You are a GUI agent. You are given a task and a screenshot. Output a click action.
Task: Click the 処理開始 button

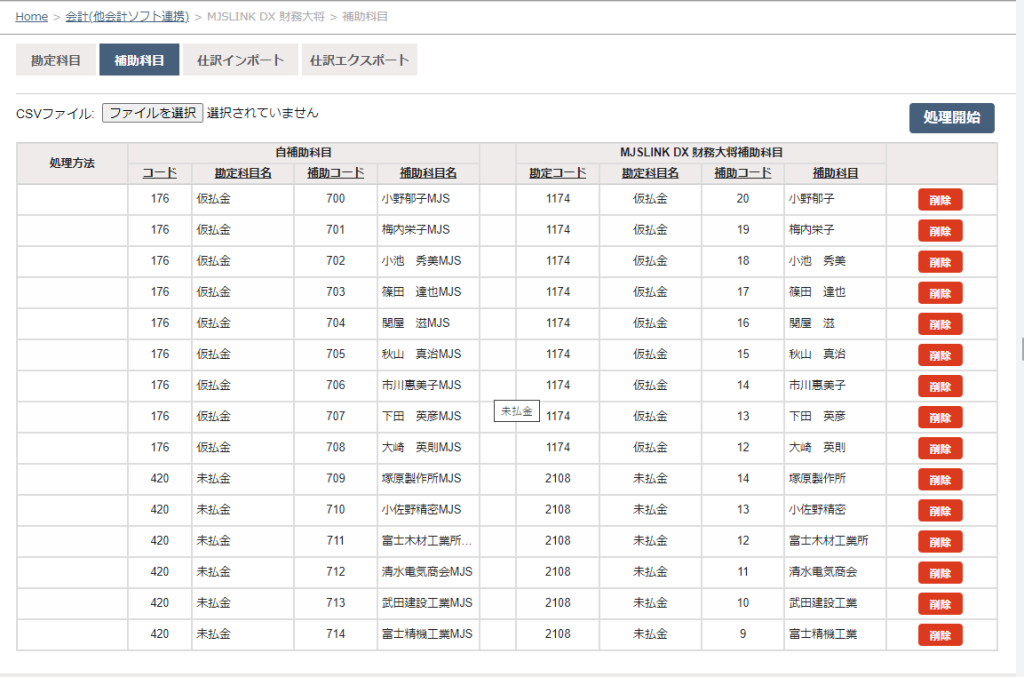point(952,118)
